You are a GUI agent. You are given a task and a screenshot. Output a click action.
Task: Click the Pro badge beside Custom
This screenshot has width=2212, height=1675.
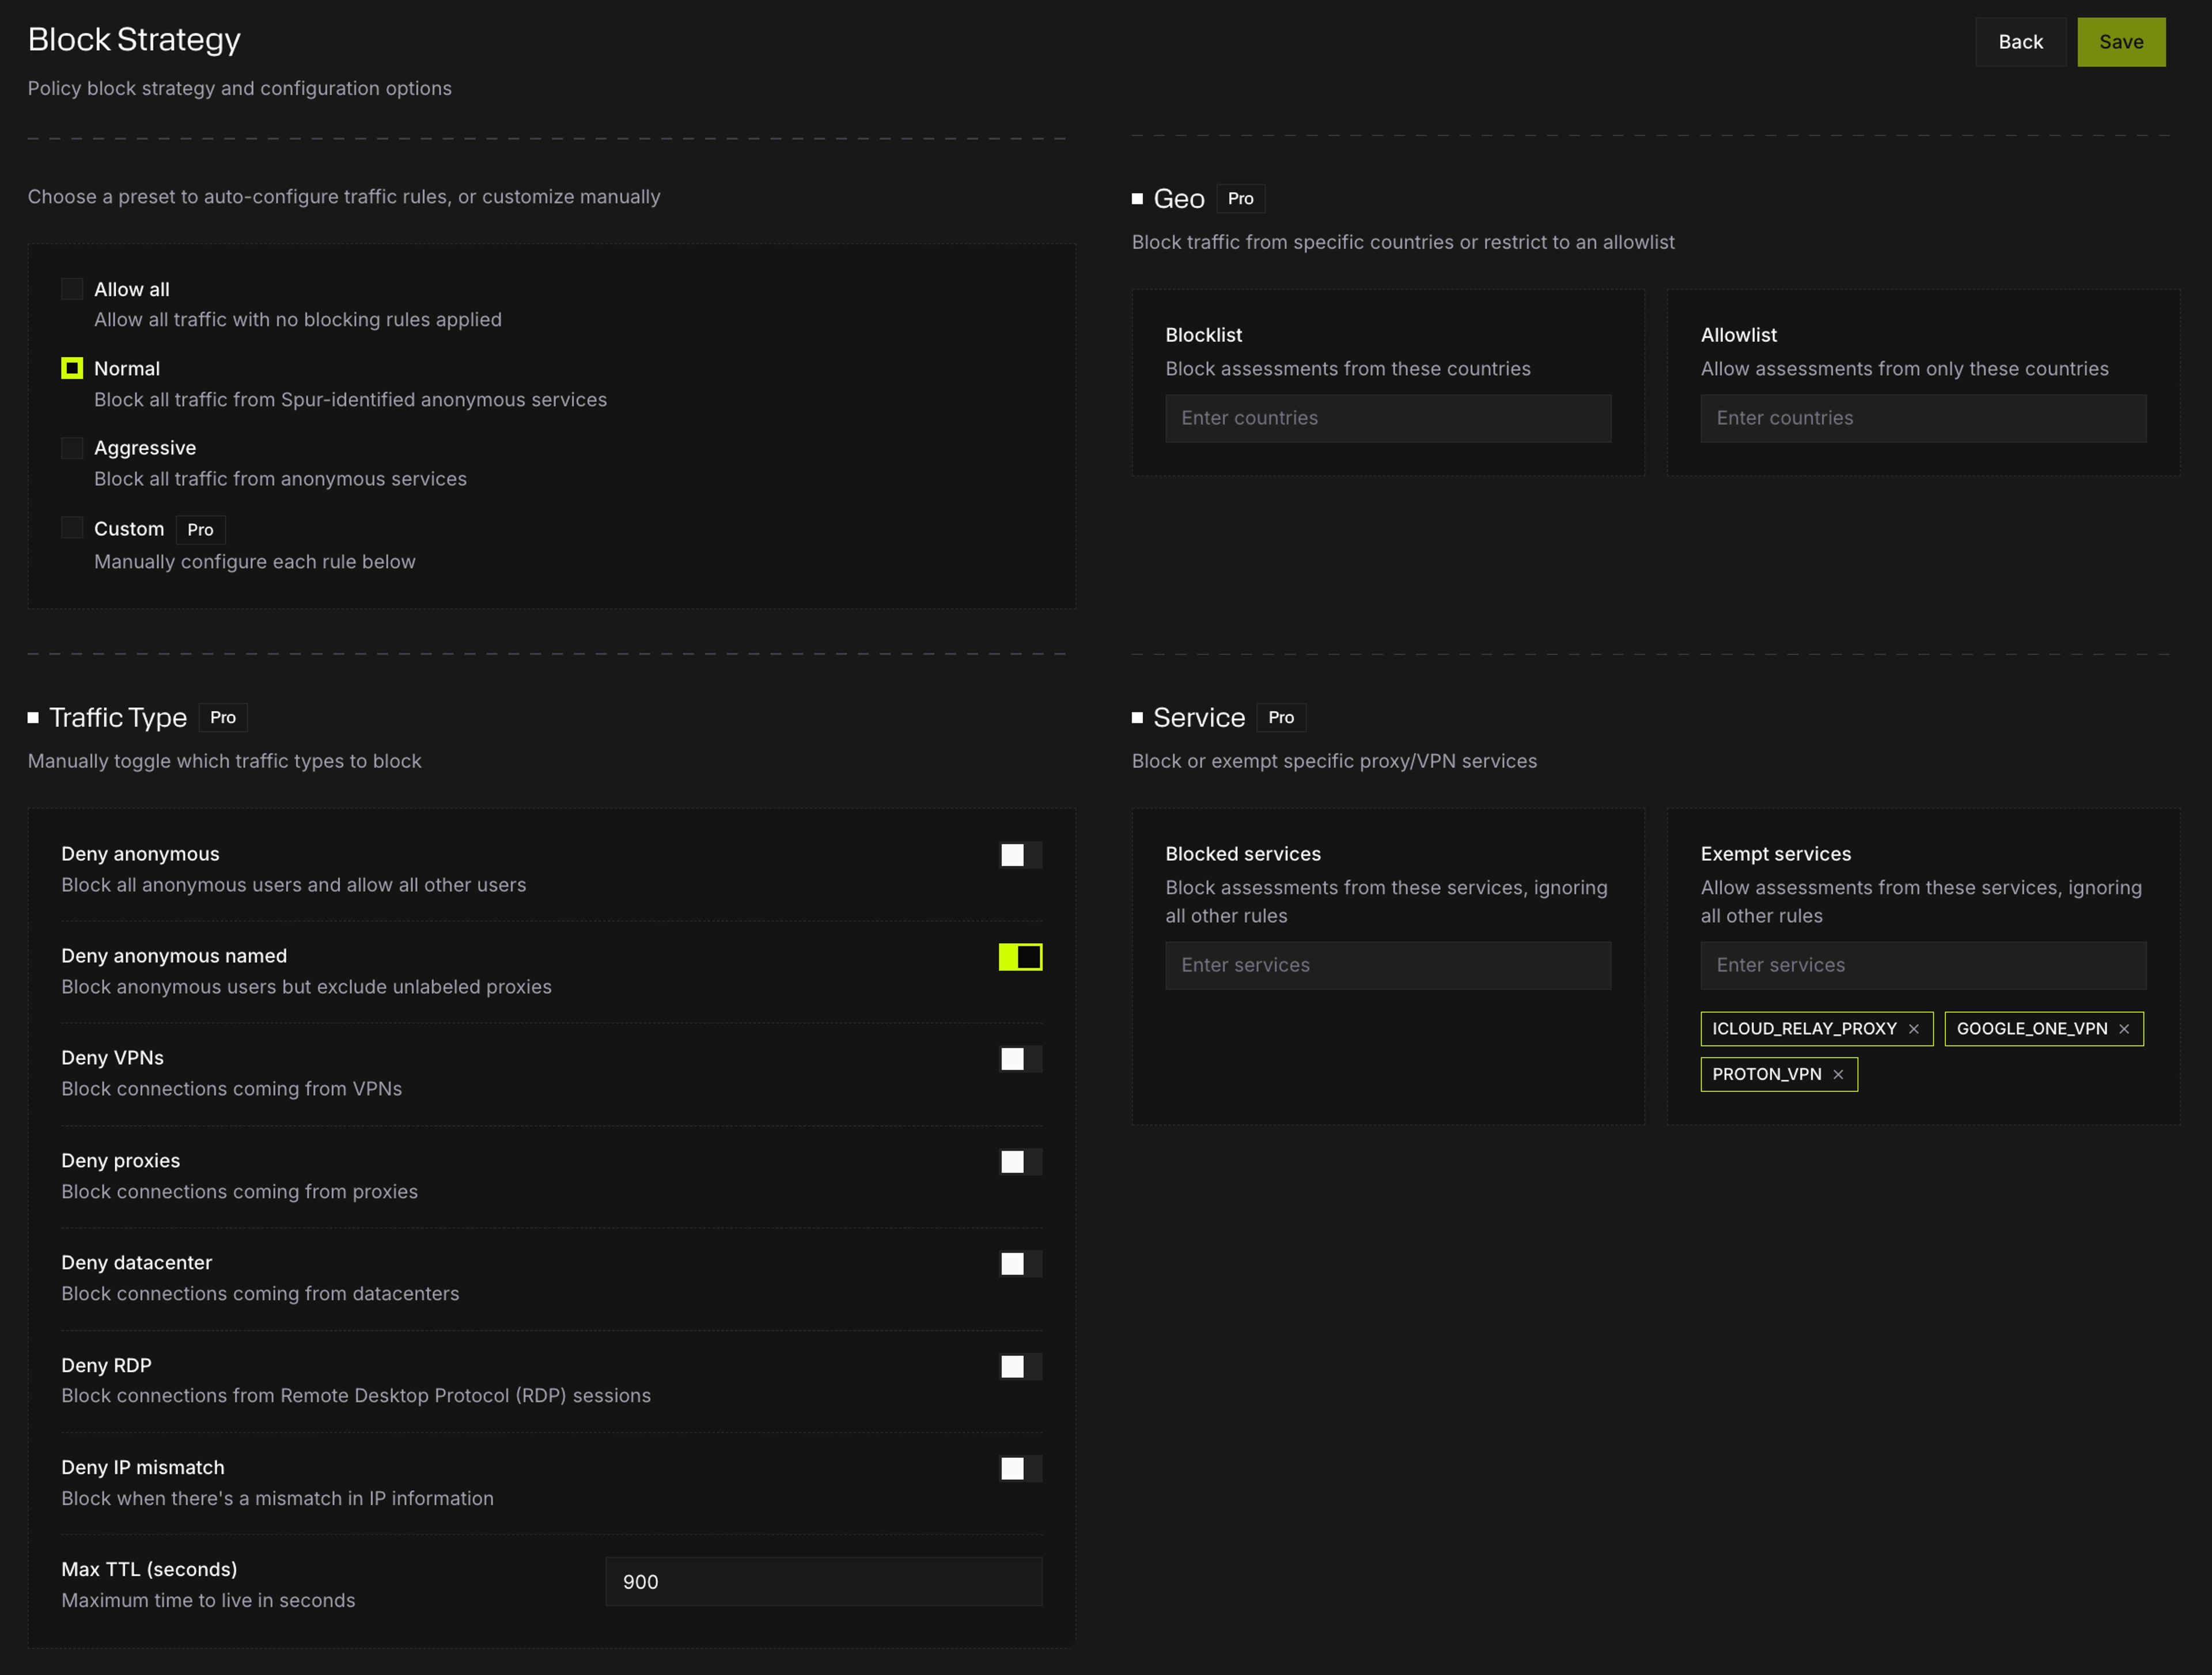coord(200,530)
